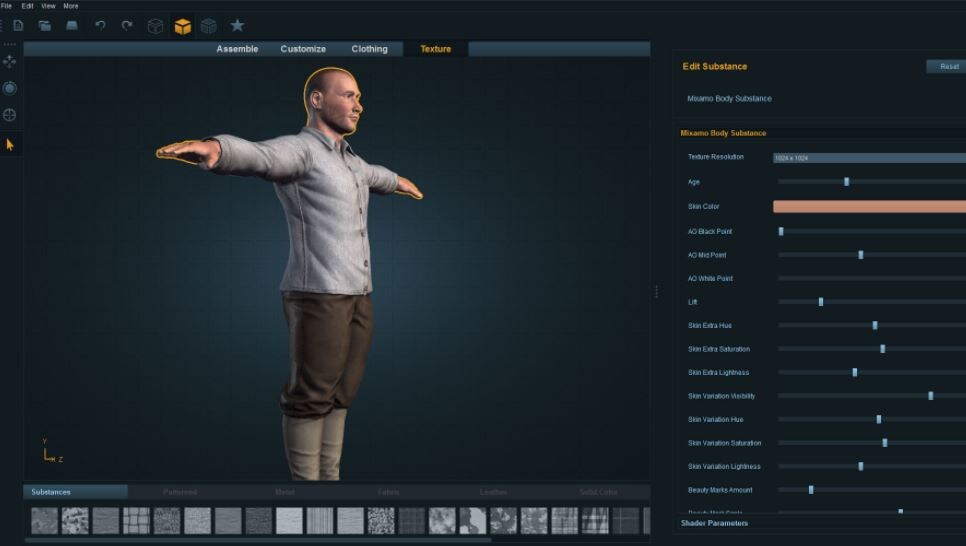Select the orbit rotate tool in left sidebar
The image size is (966, 546).
pos(9,88)
